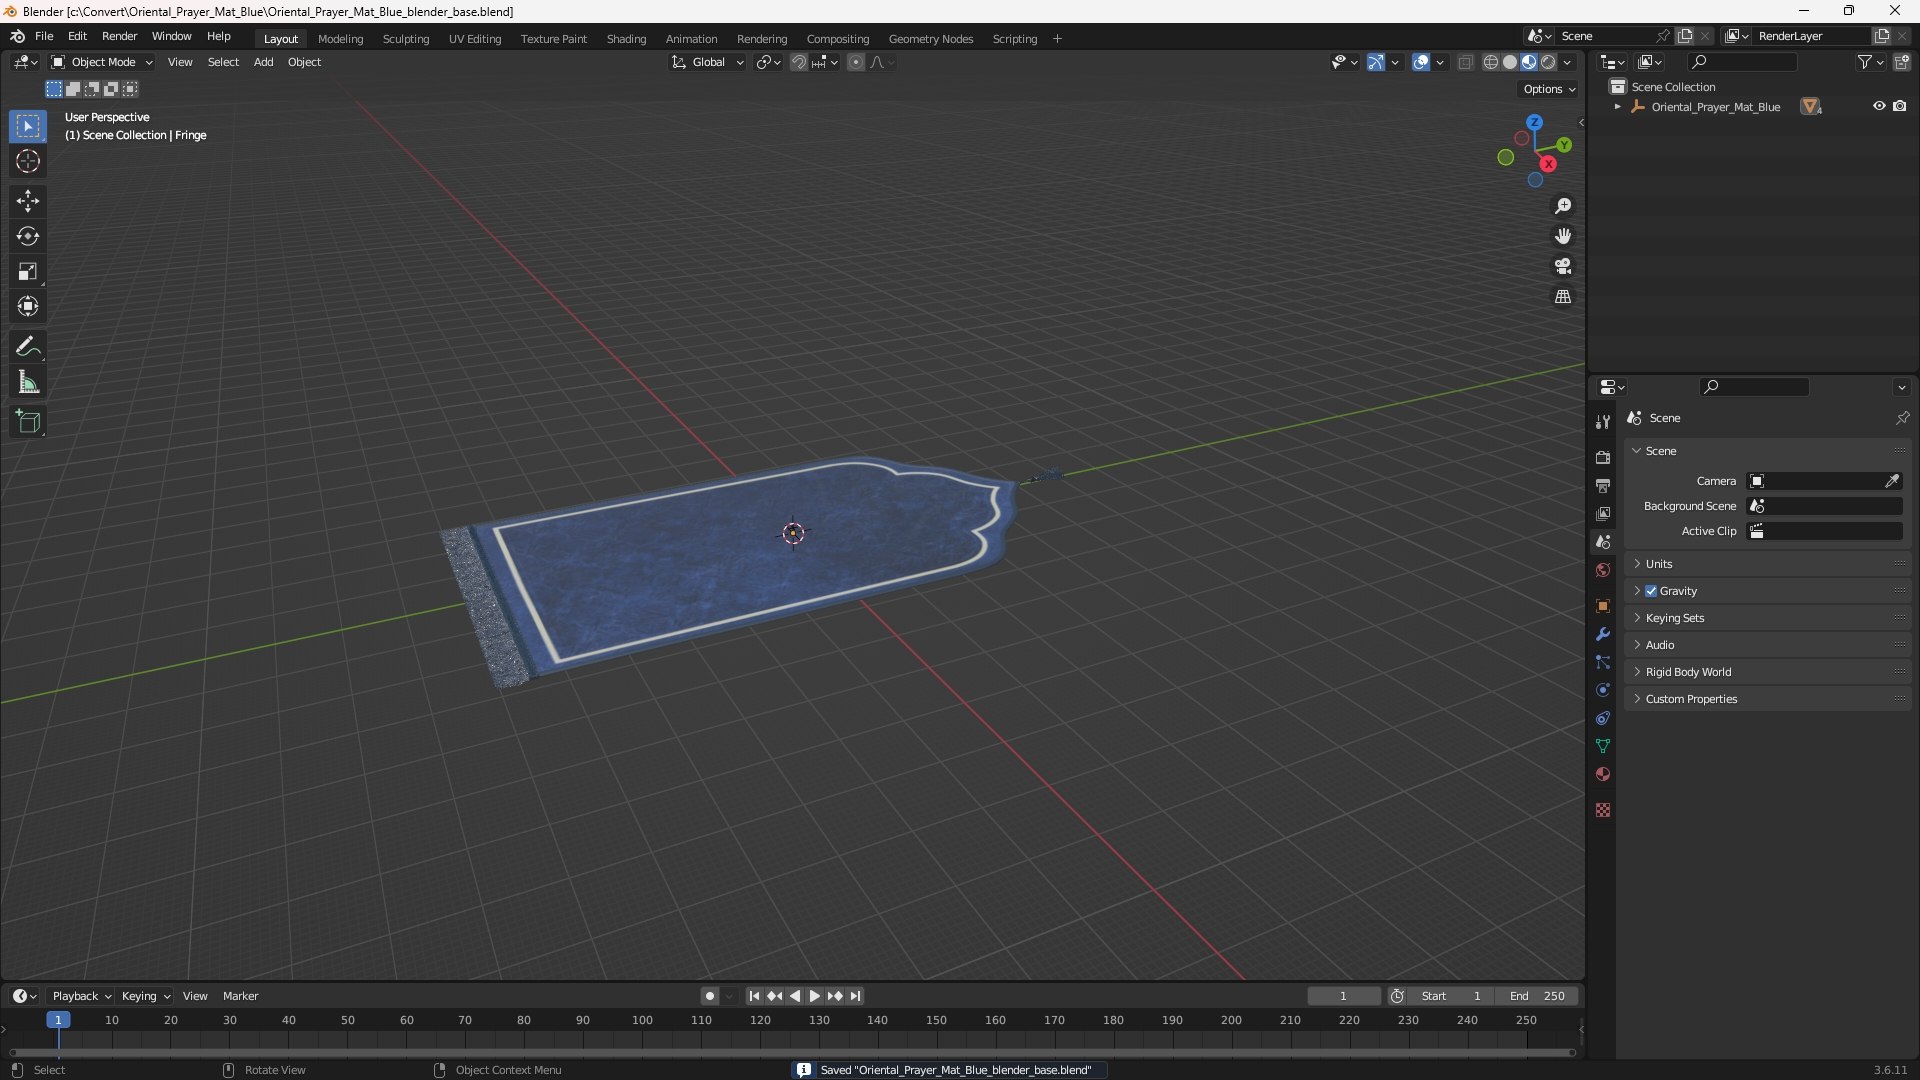1920x1080 pixels.
Task: Open the Add menu in viewport header
Action: click(263, 62)
